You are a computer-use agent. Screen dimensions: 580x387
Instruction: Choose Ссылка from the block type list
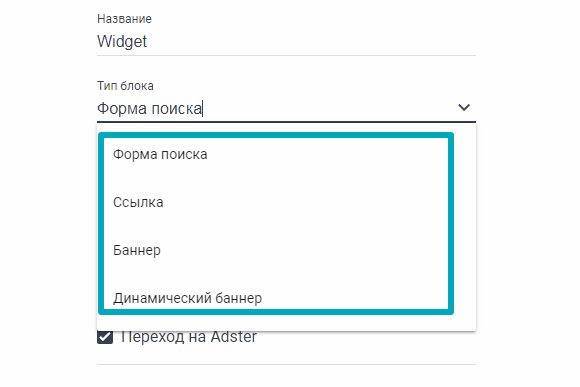tap(276, 202)
